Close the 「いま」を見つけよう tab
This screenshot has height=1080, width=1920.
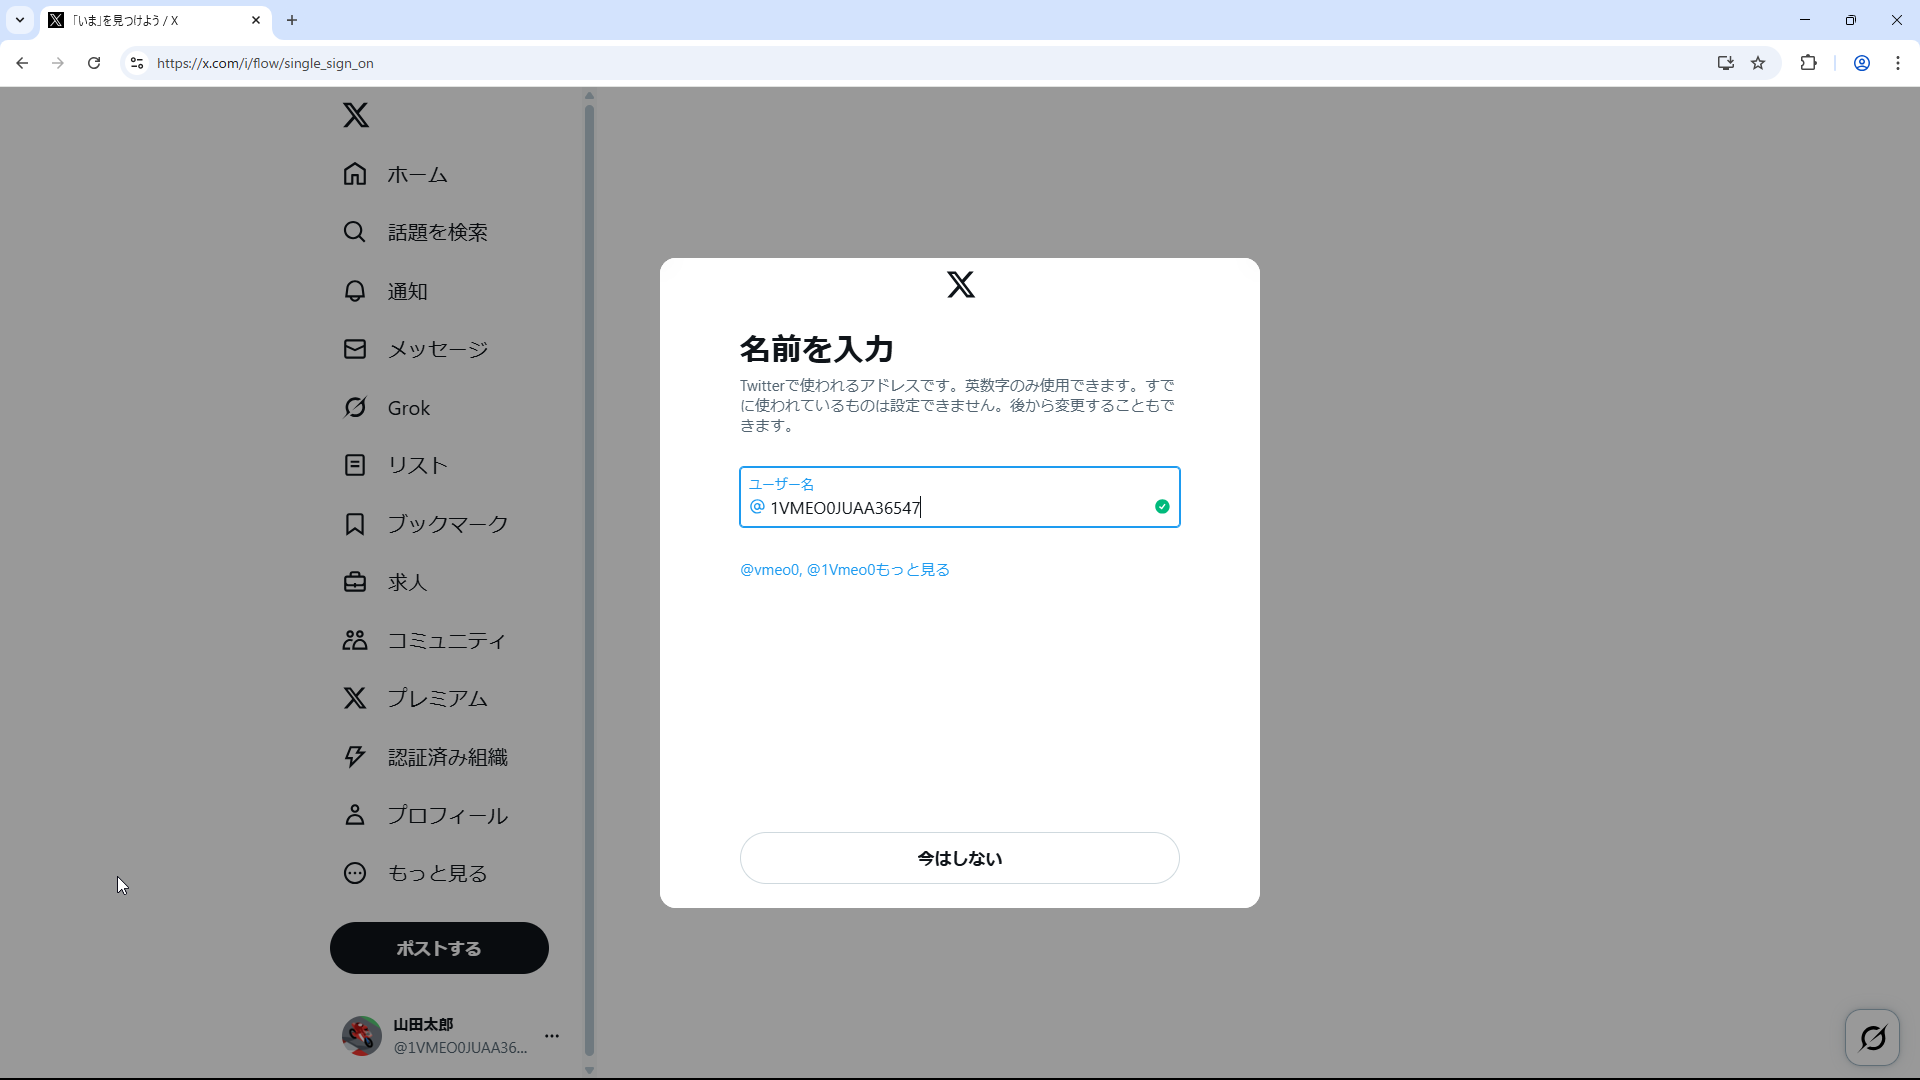[x=256, y=20]
